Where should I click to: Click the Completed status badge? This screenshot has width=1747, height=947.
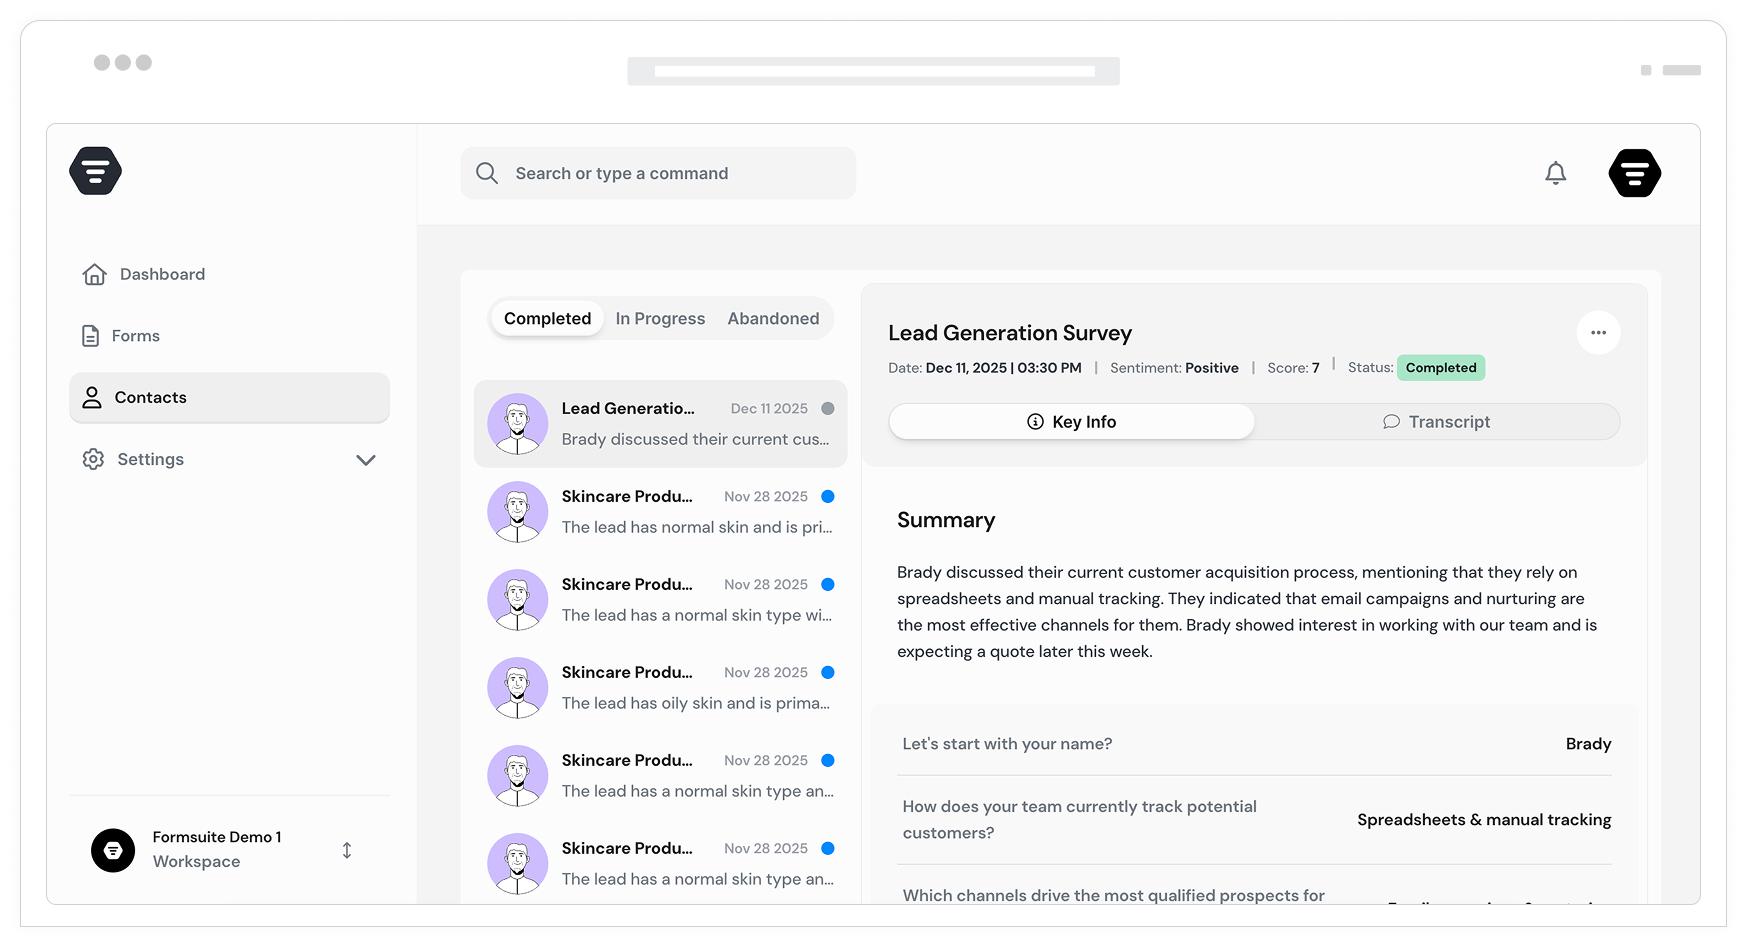(1440, 368)
